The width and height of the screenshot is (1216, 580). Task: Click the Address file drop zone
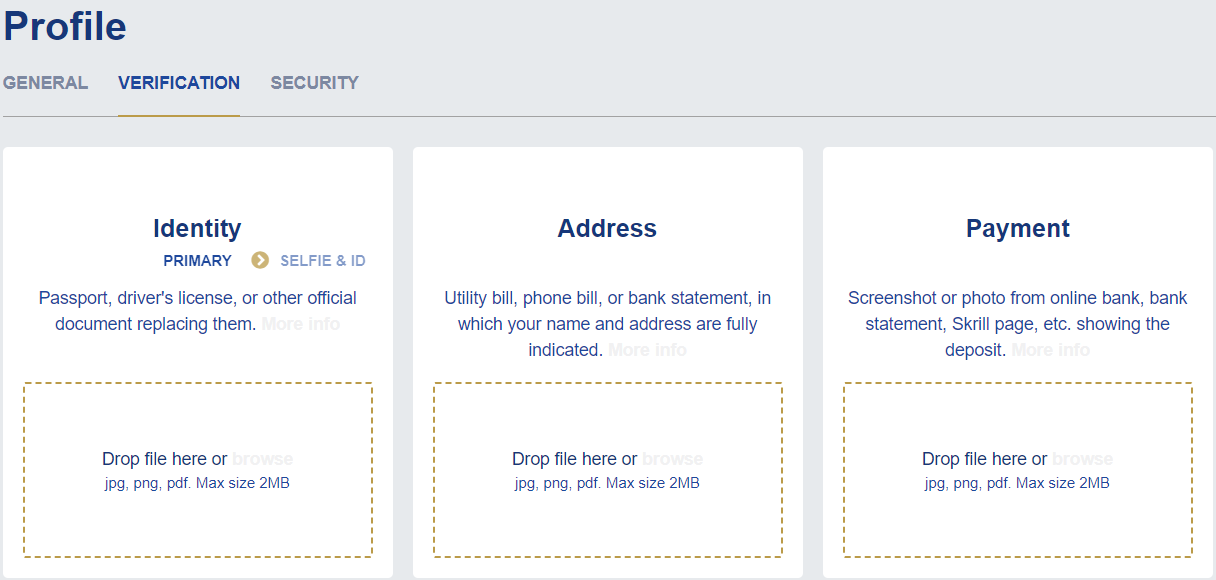(x=608, y=520)
